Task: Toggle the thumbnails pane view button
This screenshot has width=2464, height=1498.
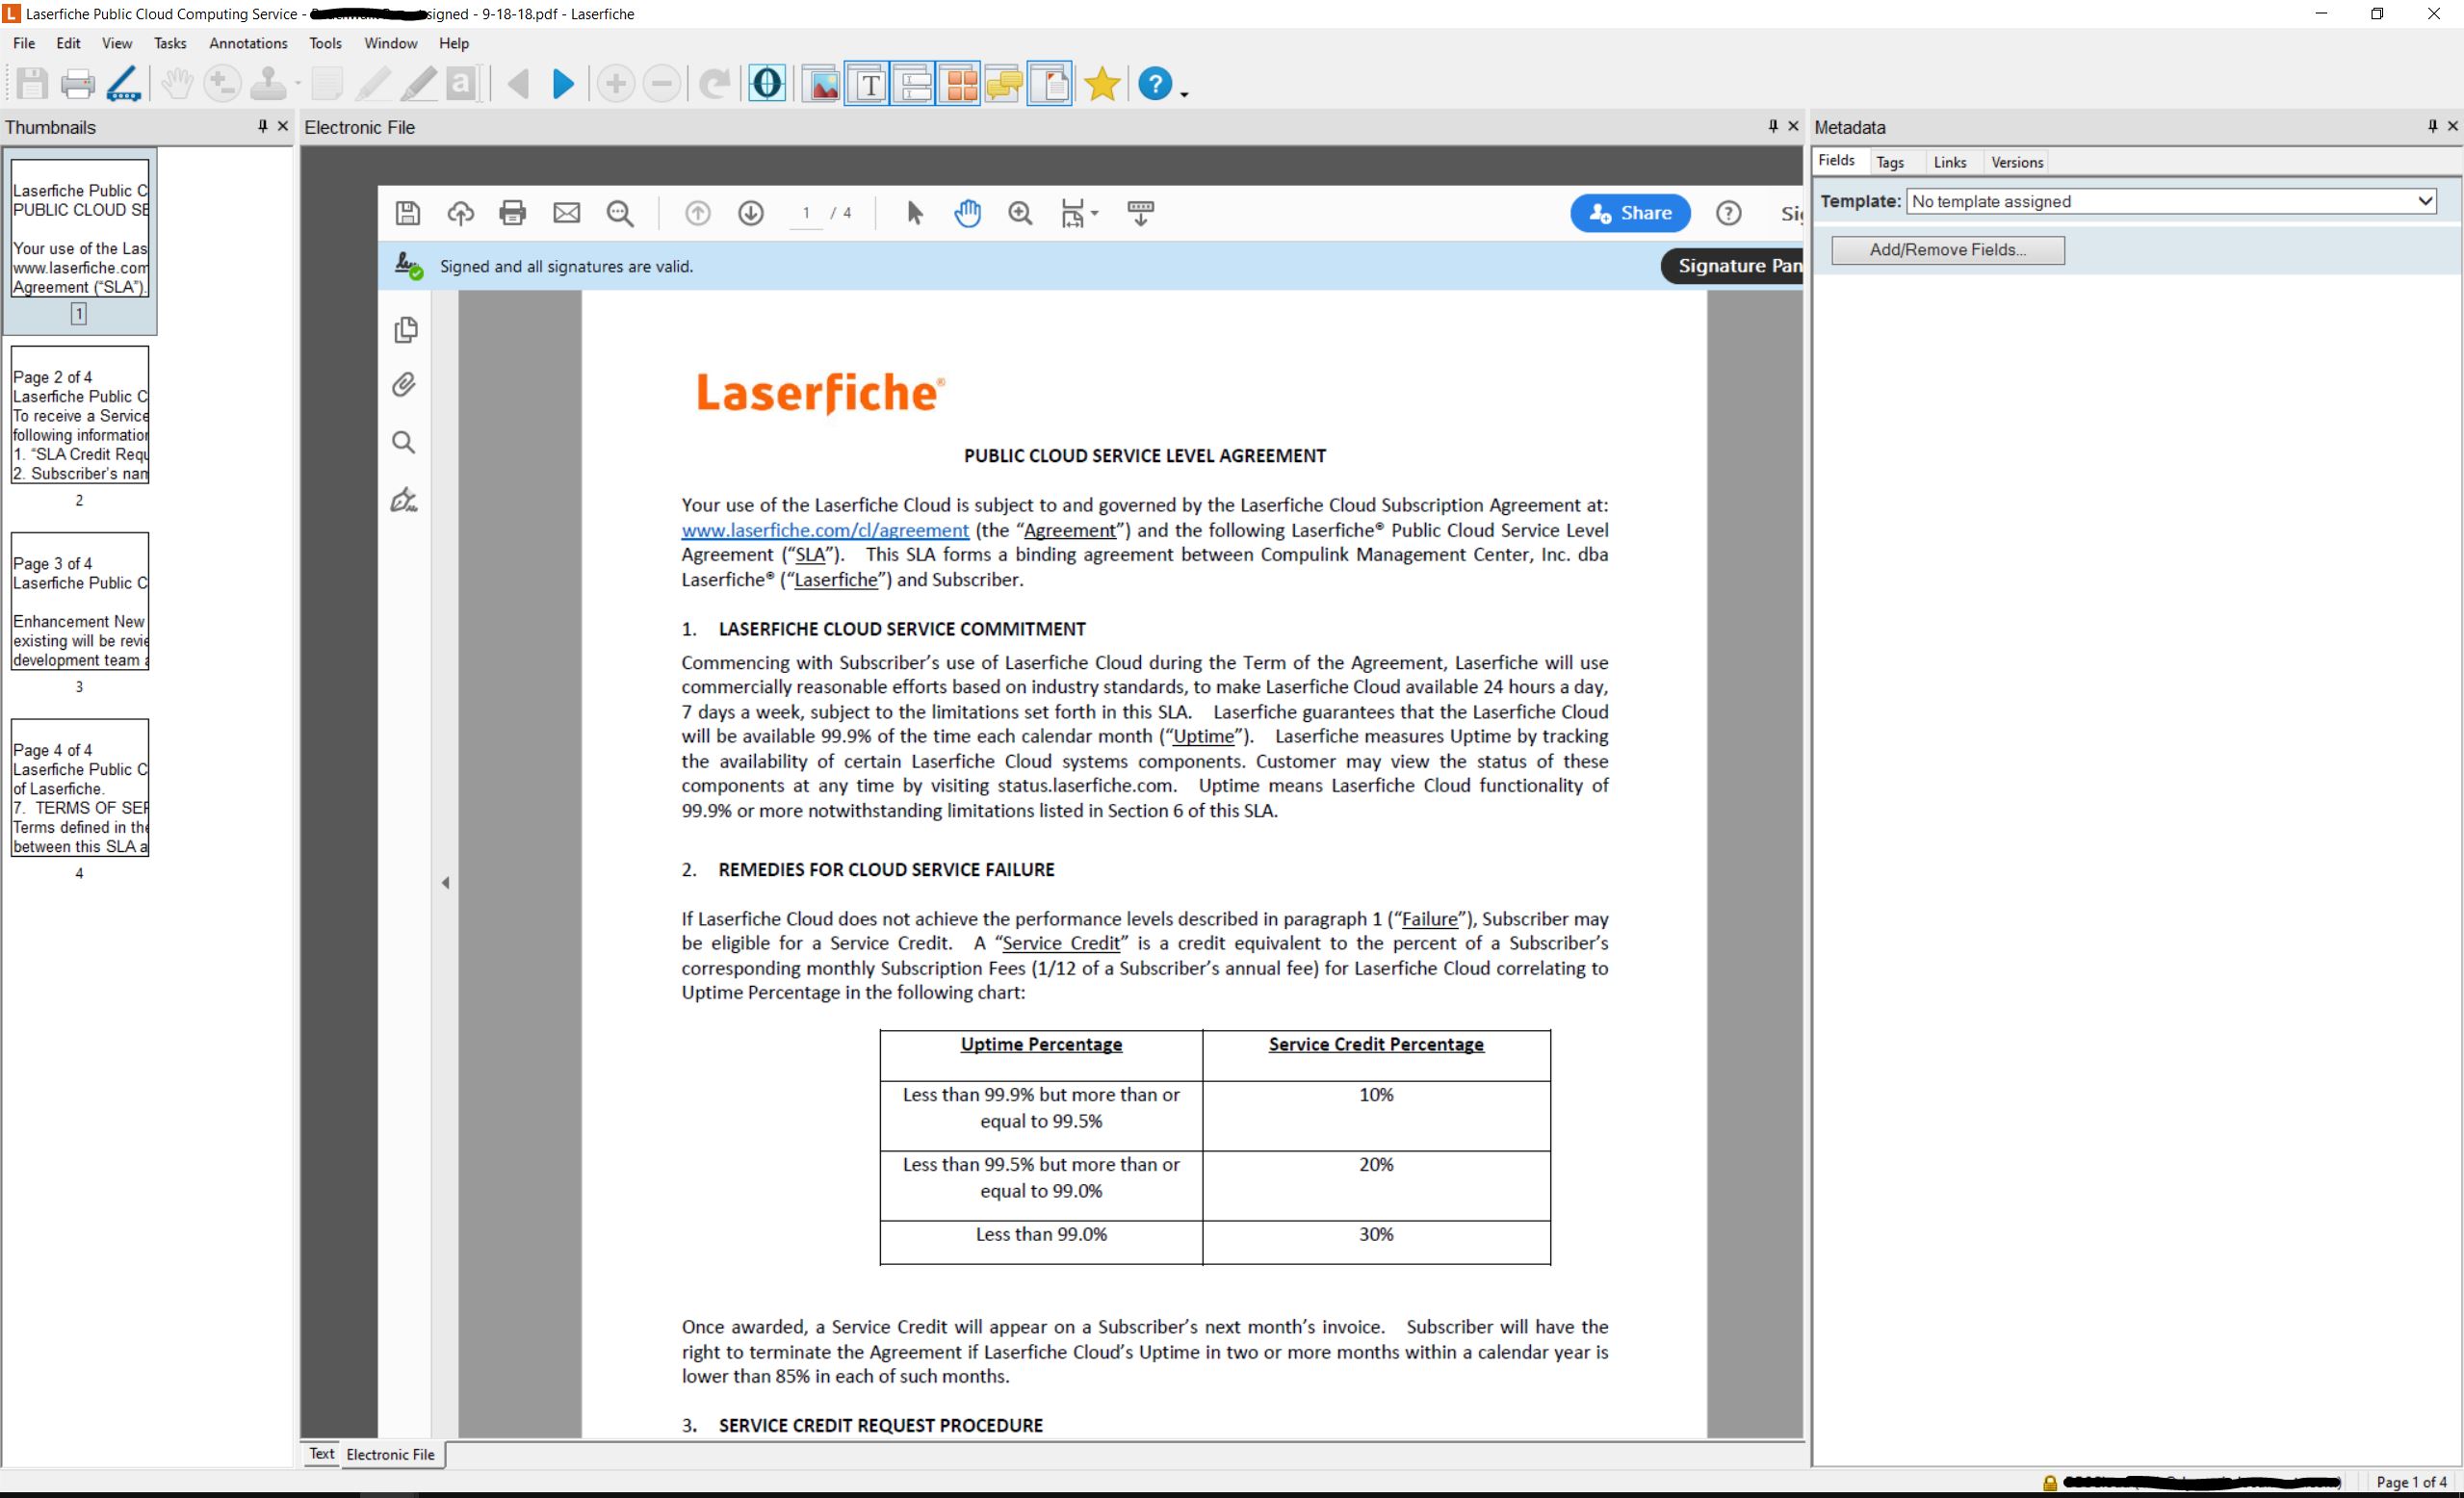Action: (x=960, y=84)
